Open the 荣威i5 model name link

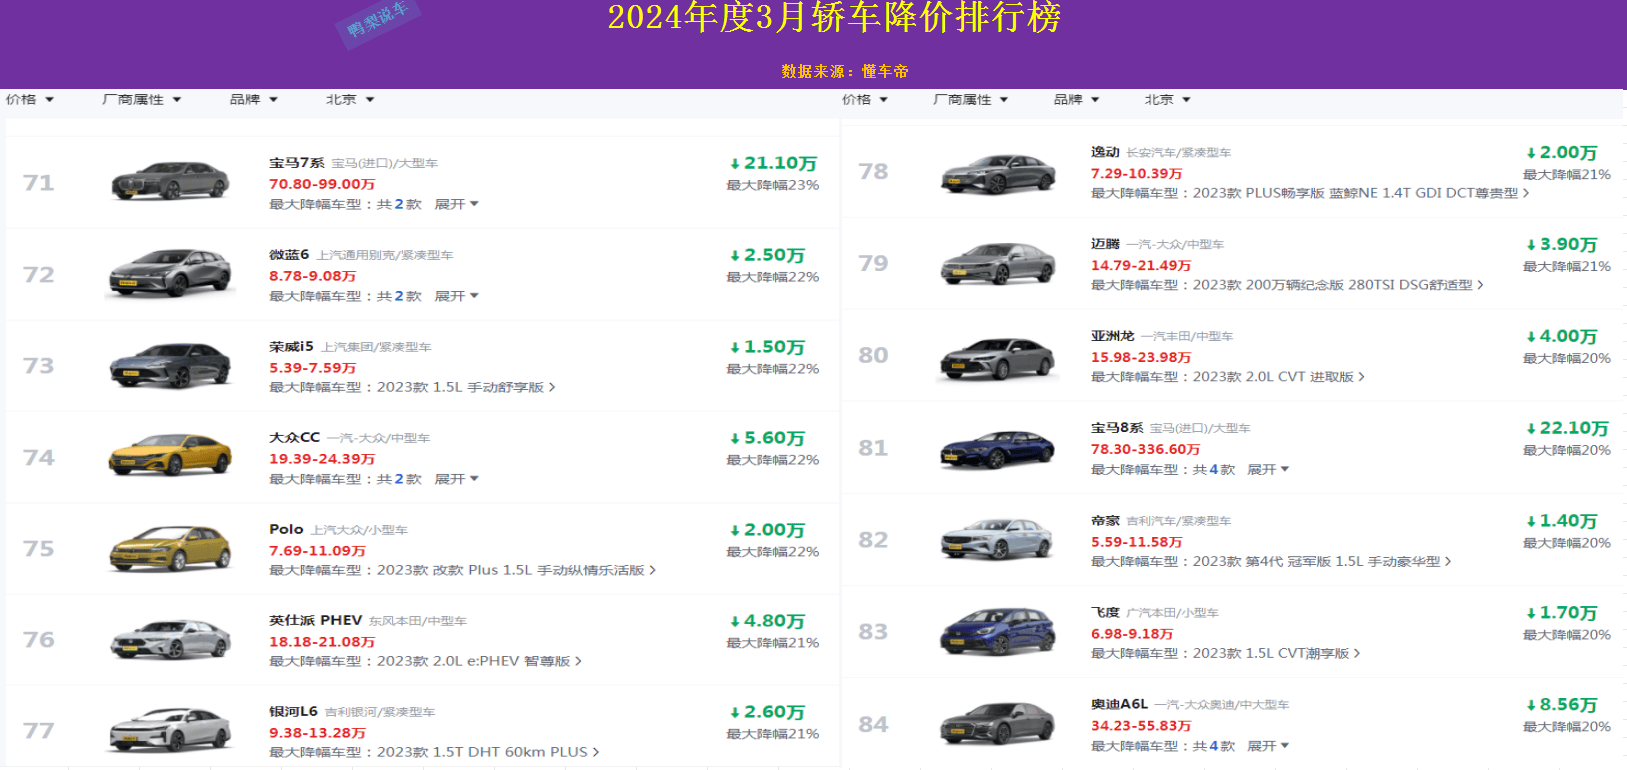click(291, 347)
